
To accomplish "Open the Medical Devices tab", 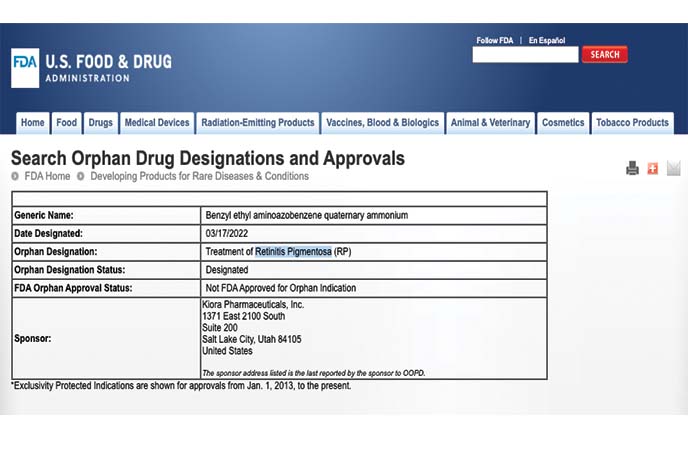I will [x=157, y=123].
